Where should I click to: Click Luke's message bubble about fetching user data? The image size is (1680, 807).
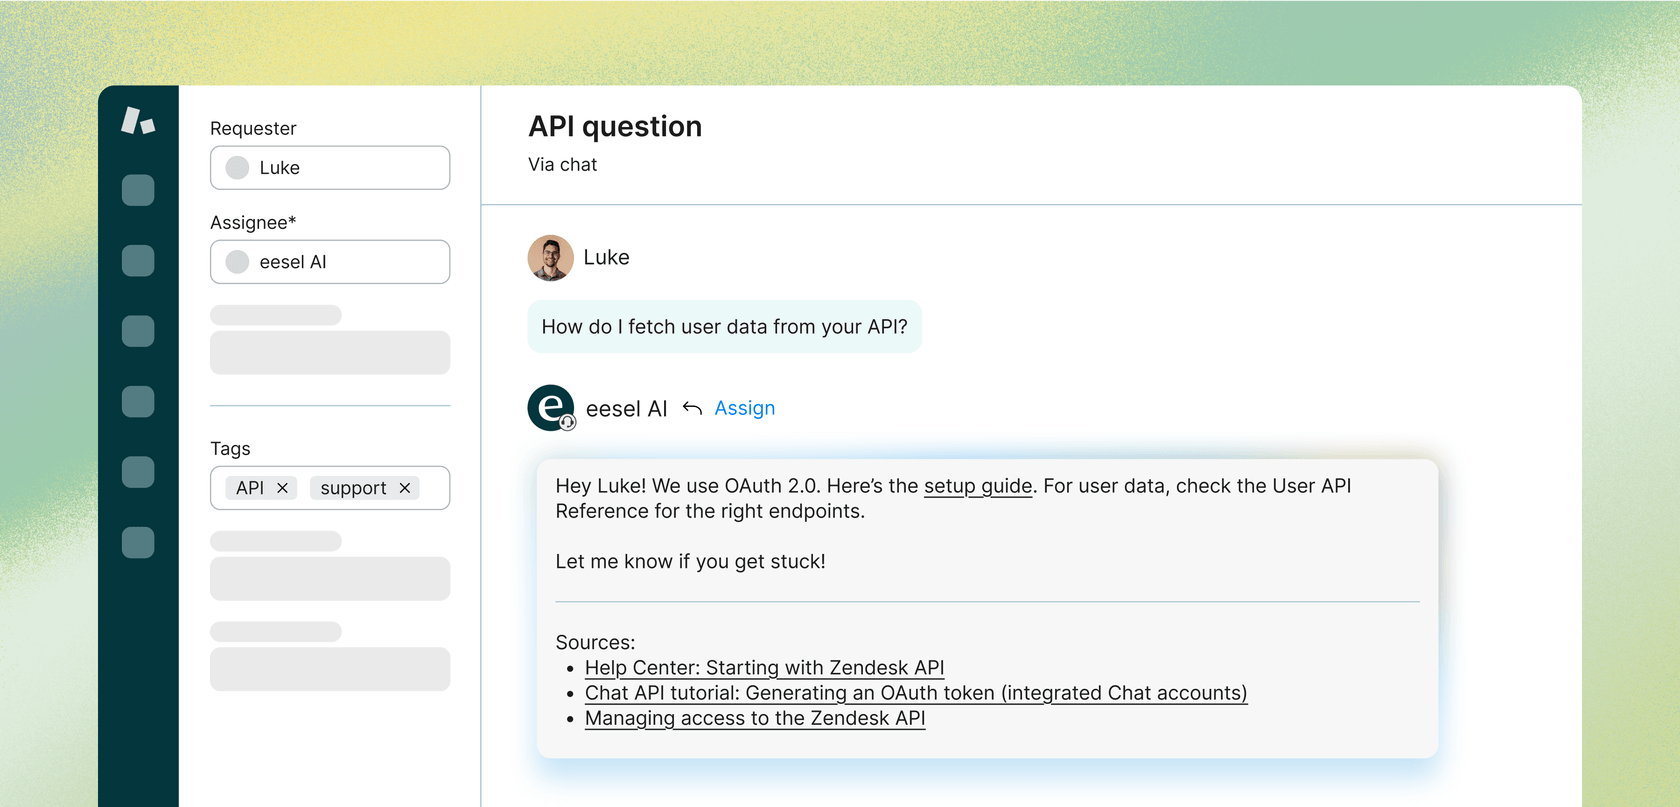(724, 327)
